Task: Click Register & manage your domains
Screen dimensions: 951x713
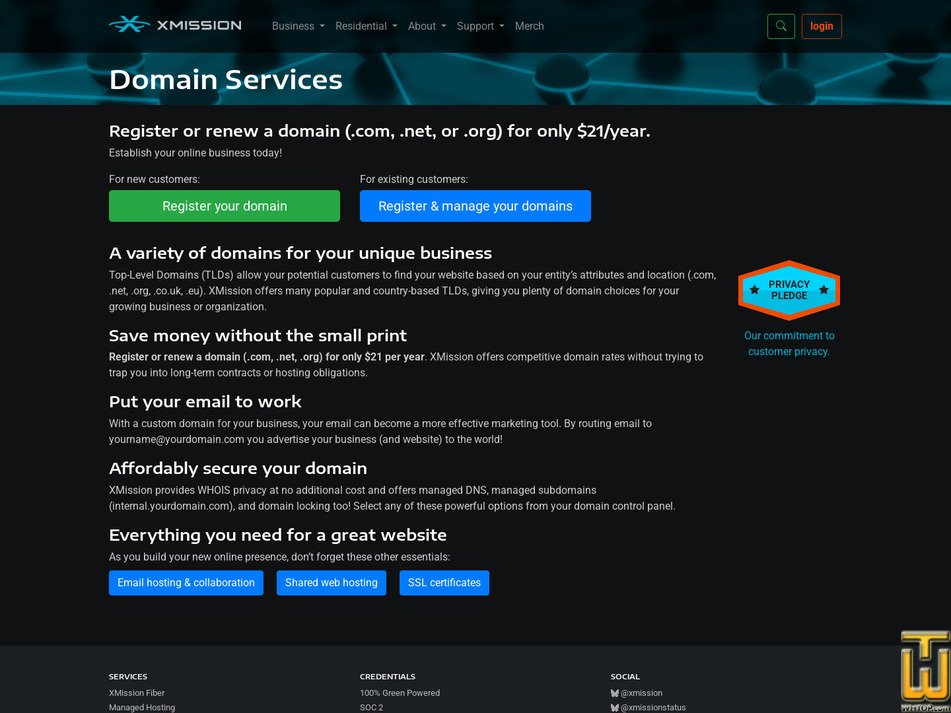Action: [x=475, y=206]
